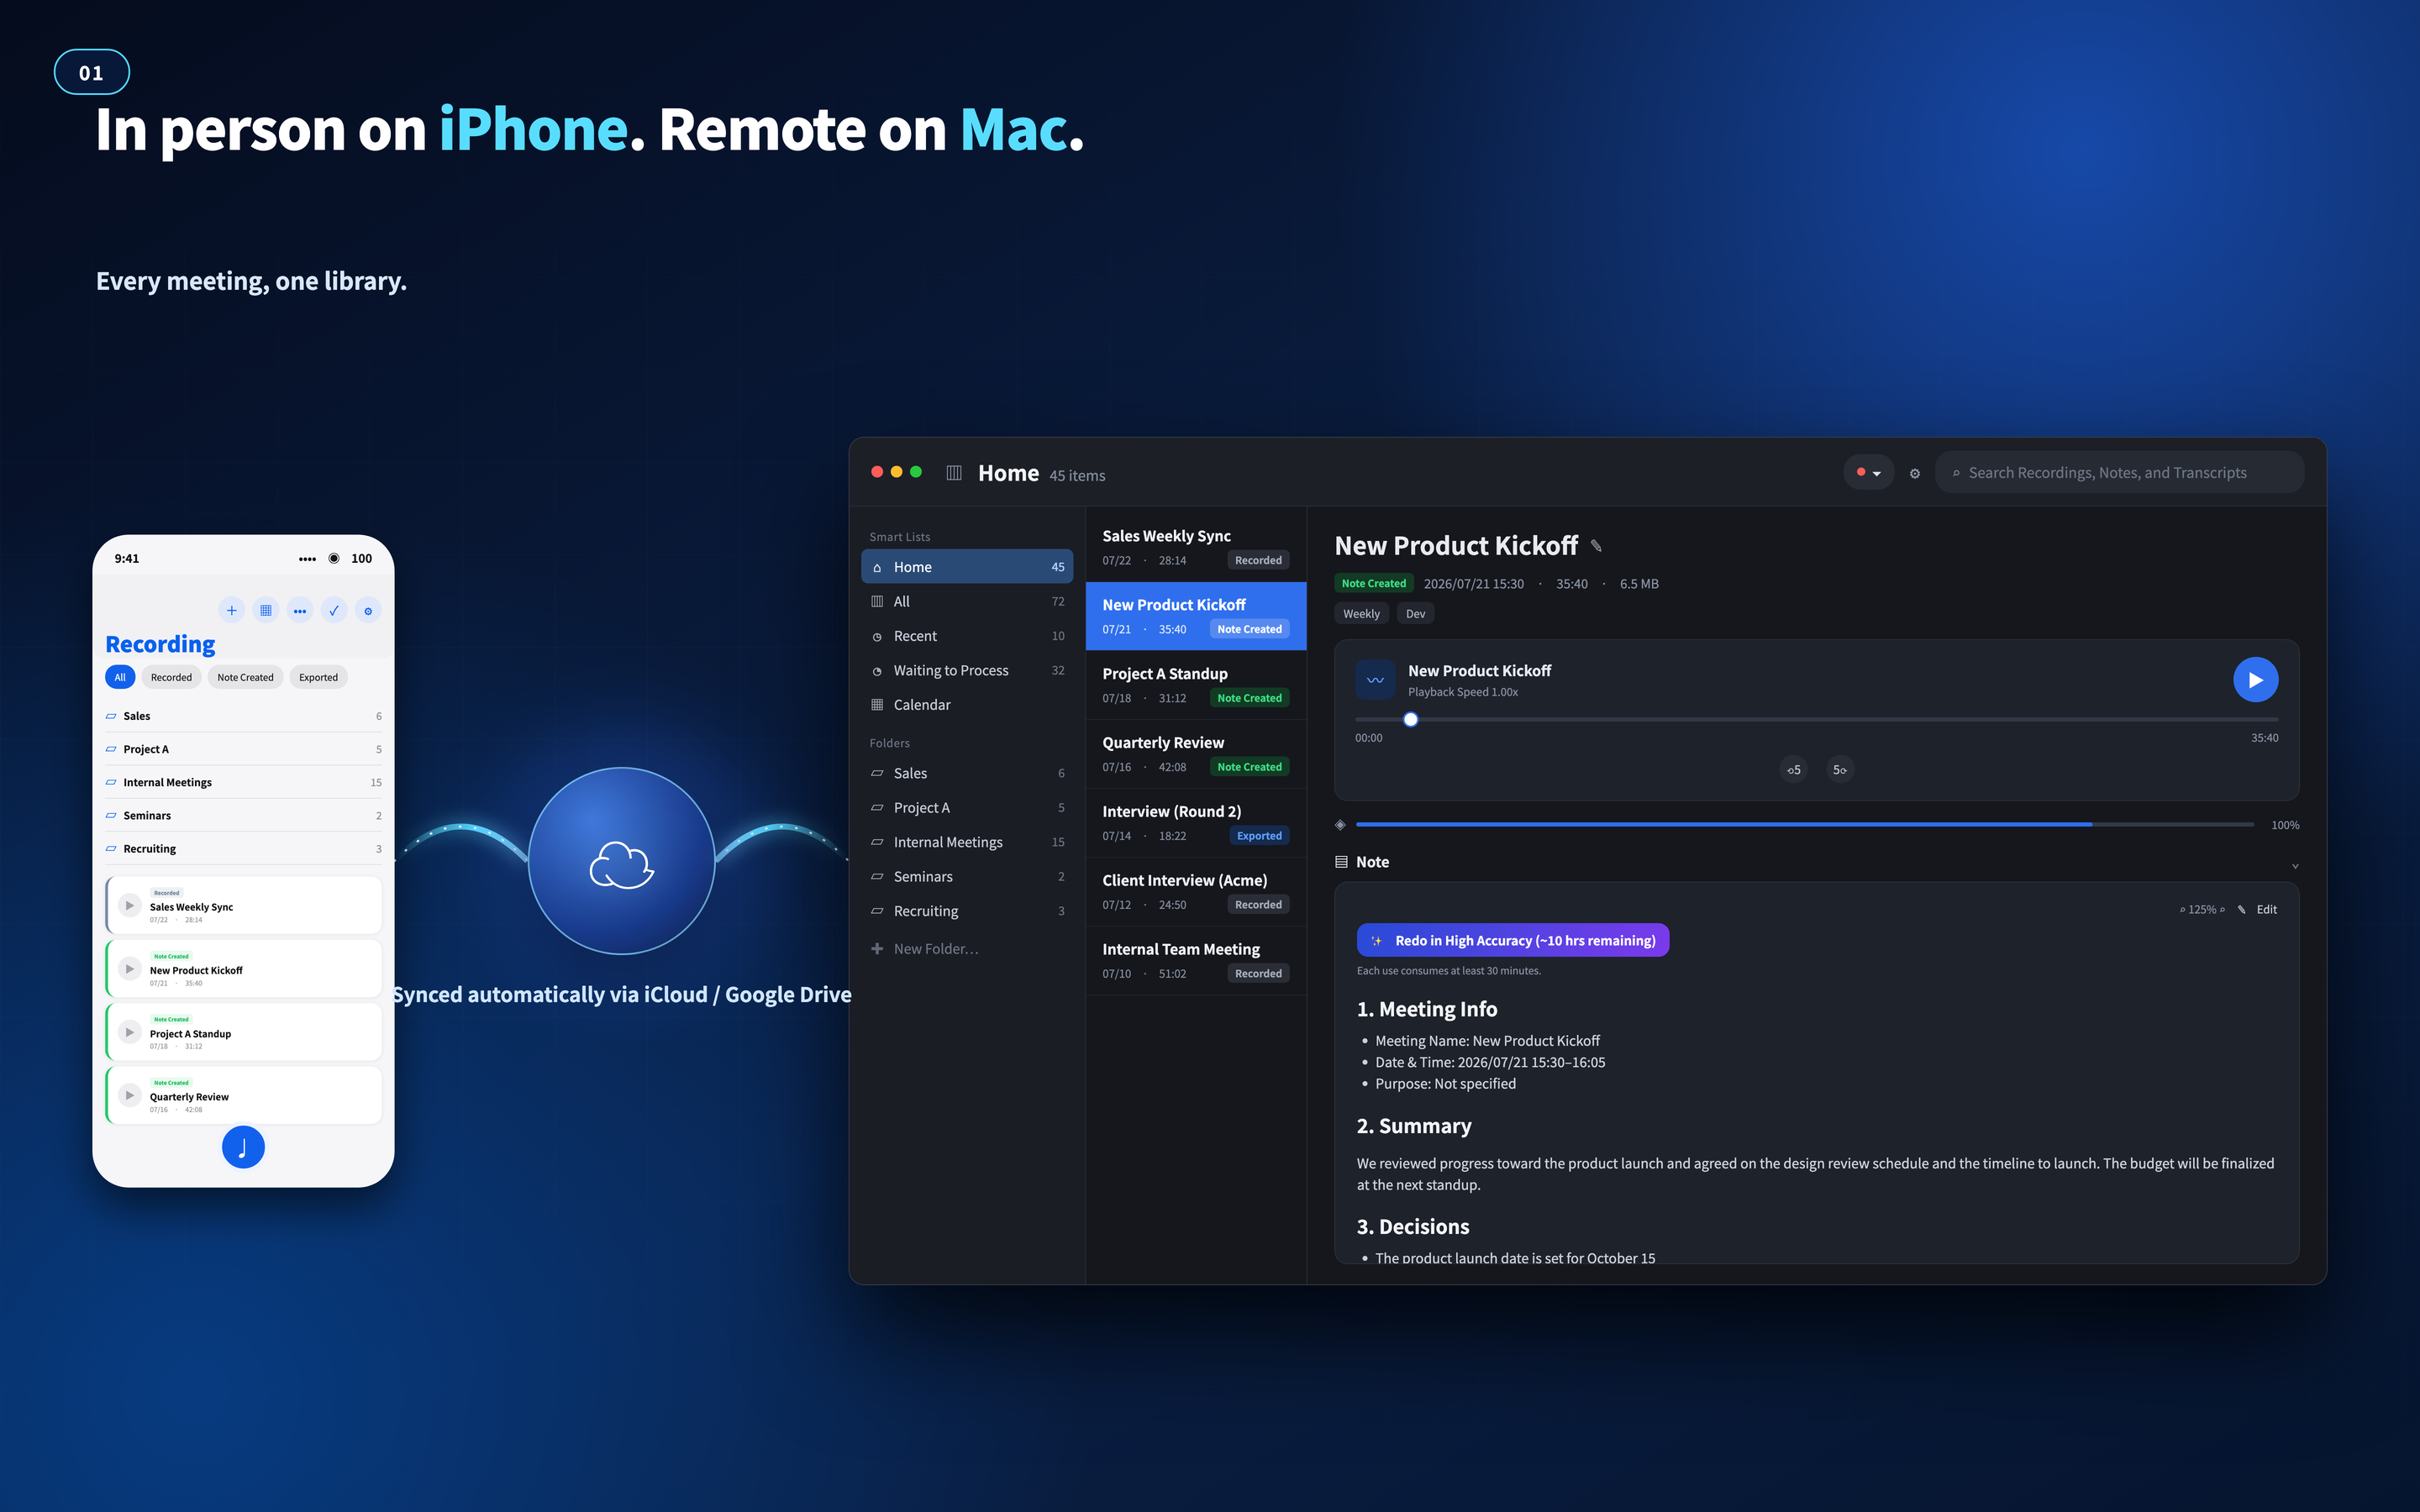This screenshot has height=1512, width=2420.
Task: Click the pencil icon beside New Product Kickoff title
Action: pos(1597,546)
